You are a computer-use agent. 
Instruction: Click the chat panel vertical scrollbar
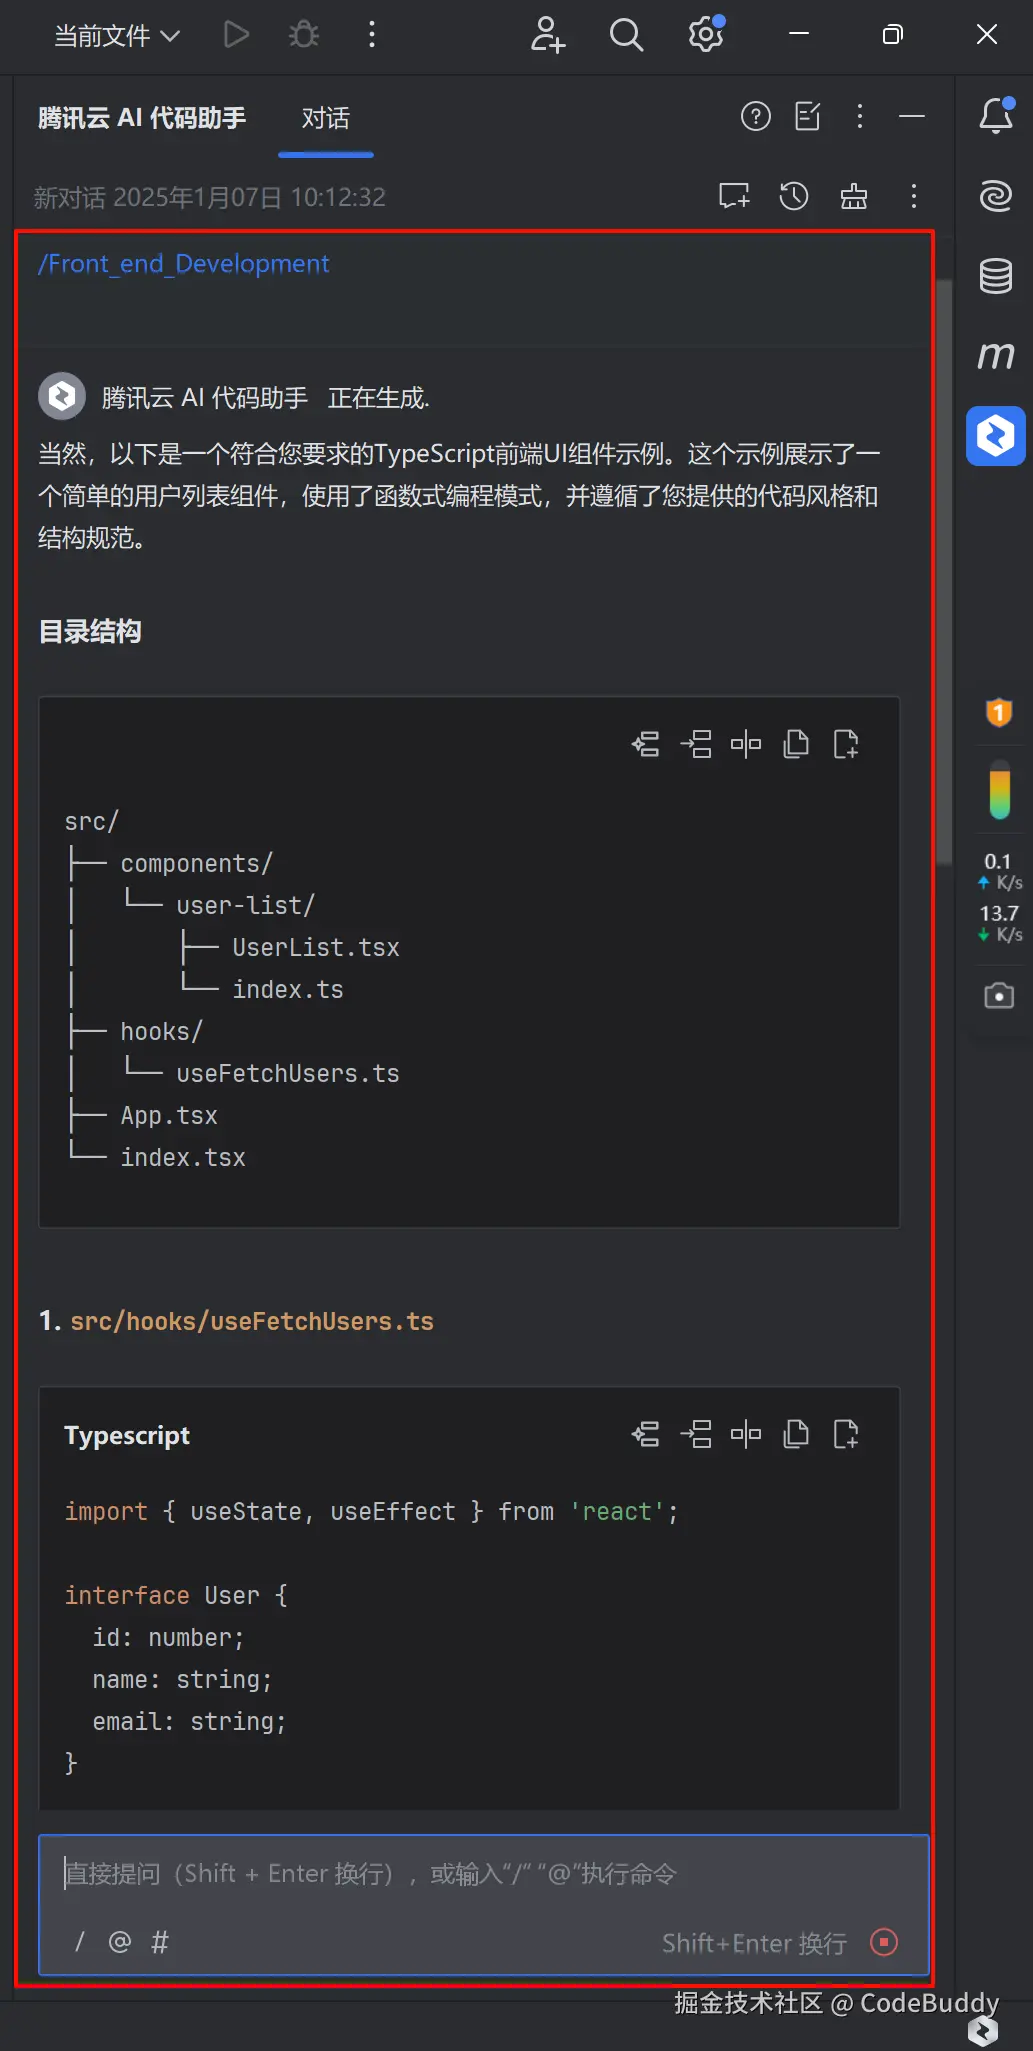(943, 570)
